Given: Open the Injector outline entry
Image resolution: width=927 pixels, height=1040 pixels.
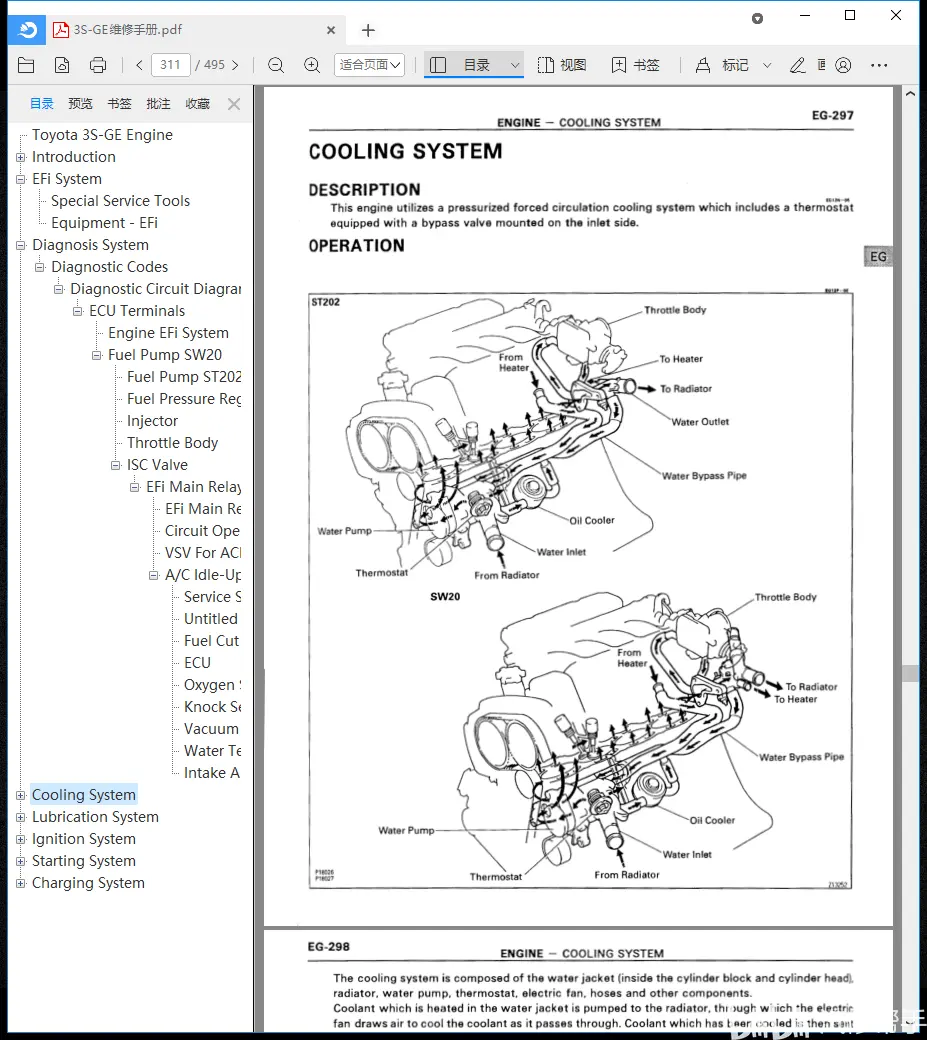Looking at the screenshot, I should 153,421.
